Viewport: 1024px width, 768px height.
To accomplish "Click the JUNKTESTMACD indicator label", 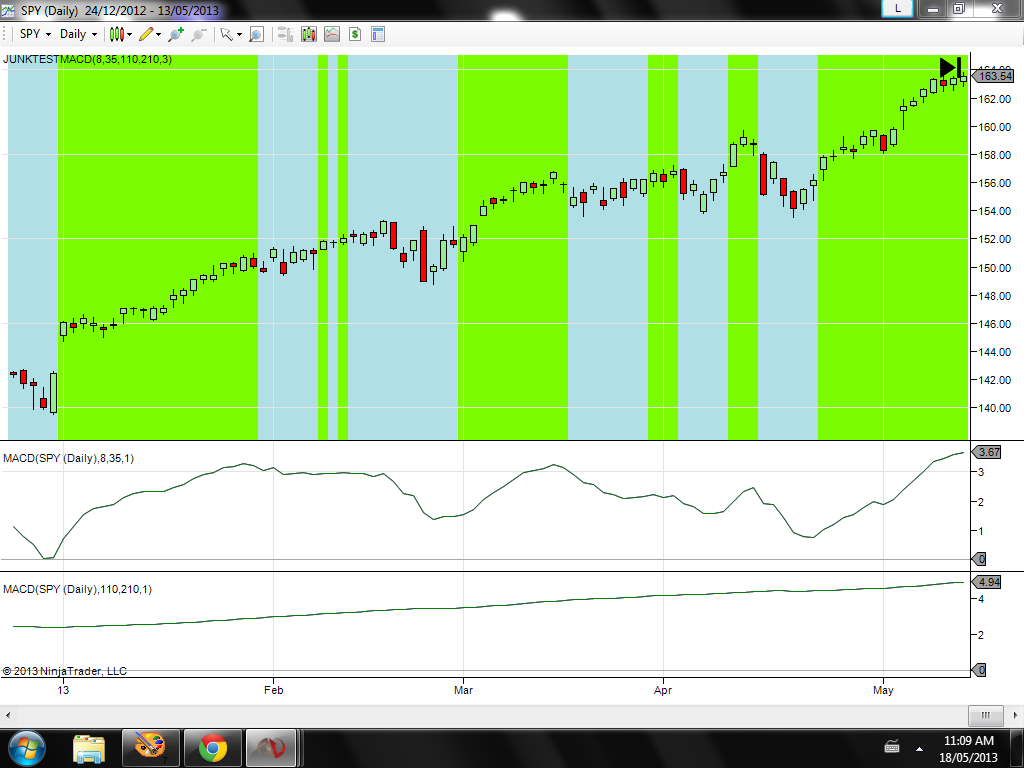I will pos(88,59).
